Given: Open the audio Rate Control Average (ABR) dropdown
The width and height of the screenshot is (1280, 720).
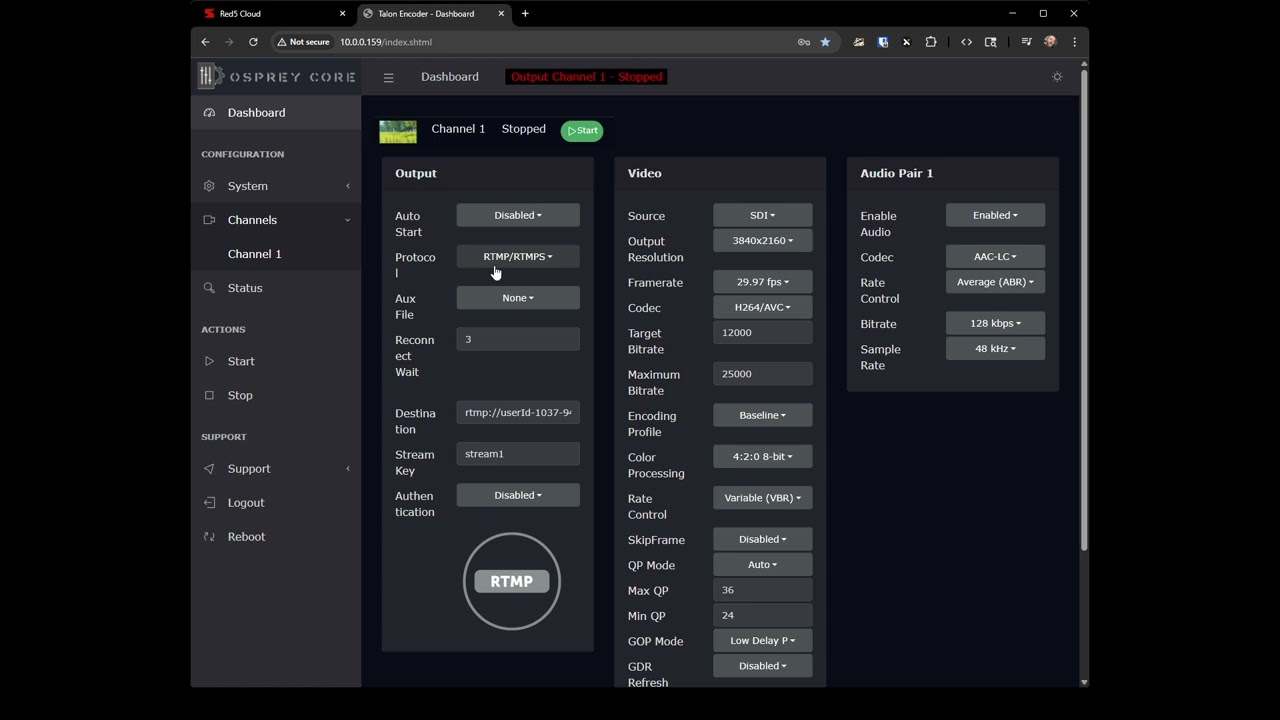Looking at the screenshot, I should point(995,282).
